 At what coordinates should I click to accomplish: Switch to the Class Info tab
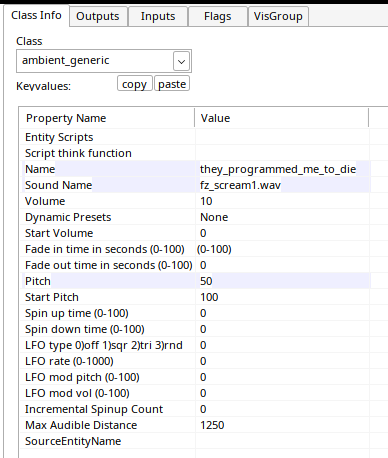(36, 16)
